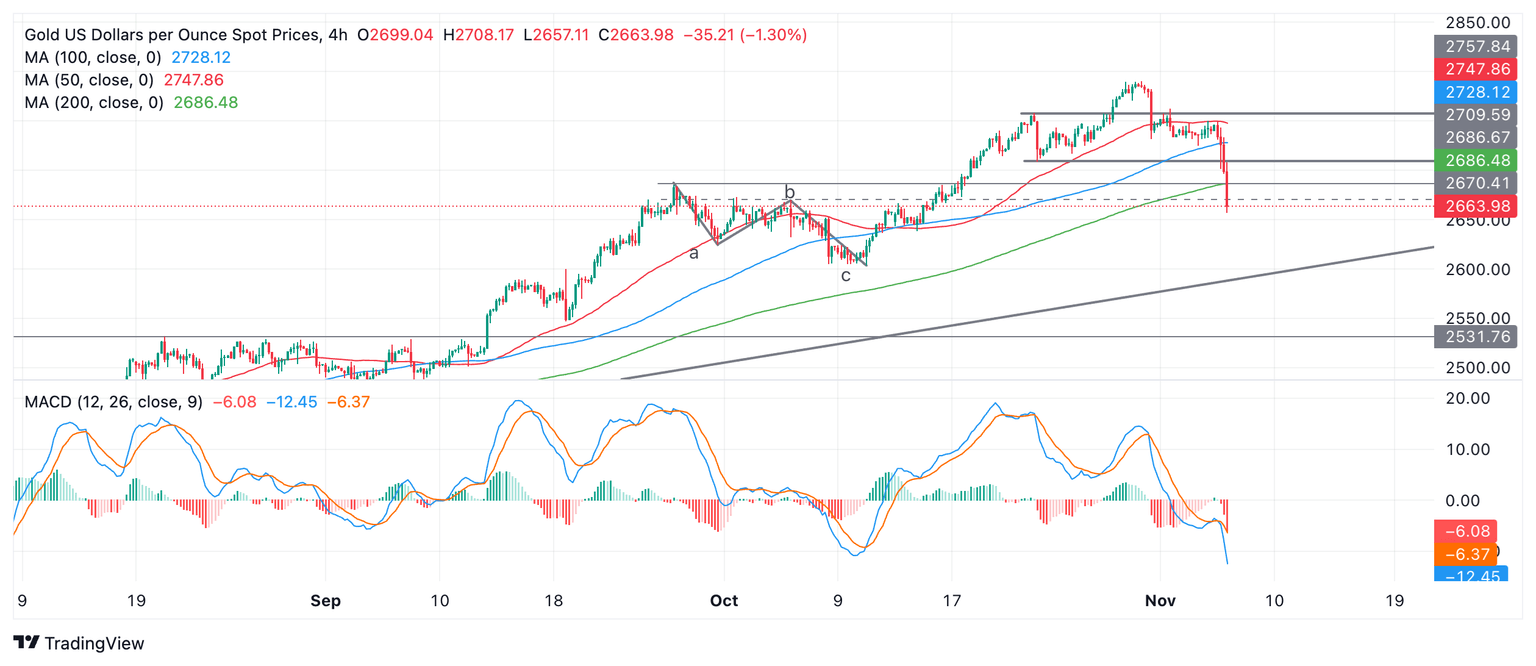Click the red 2747.86 price label
The image size is (1536, 666).
point(1474,69)
